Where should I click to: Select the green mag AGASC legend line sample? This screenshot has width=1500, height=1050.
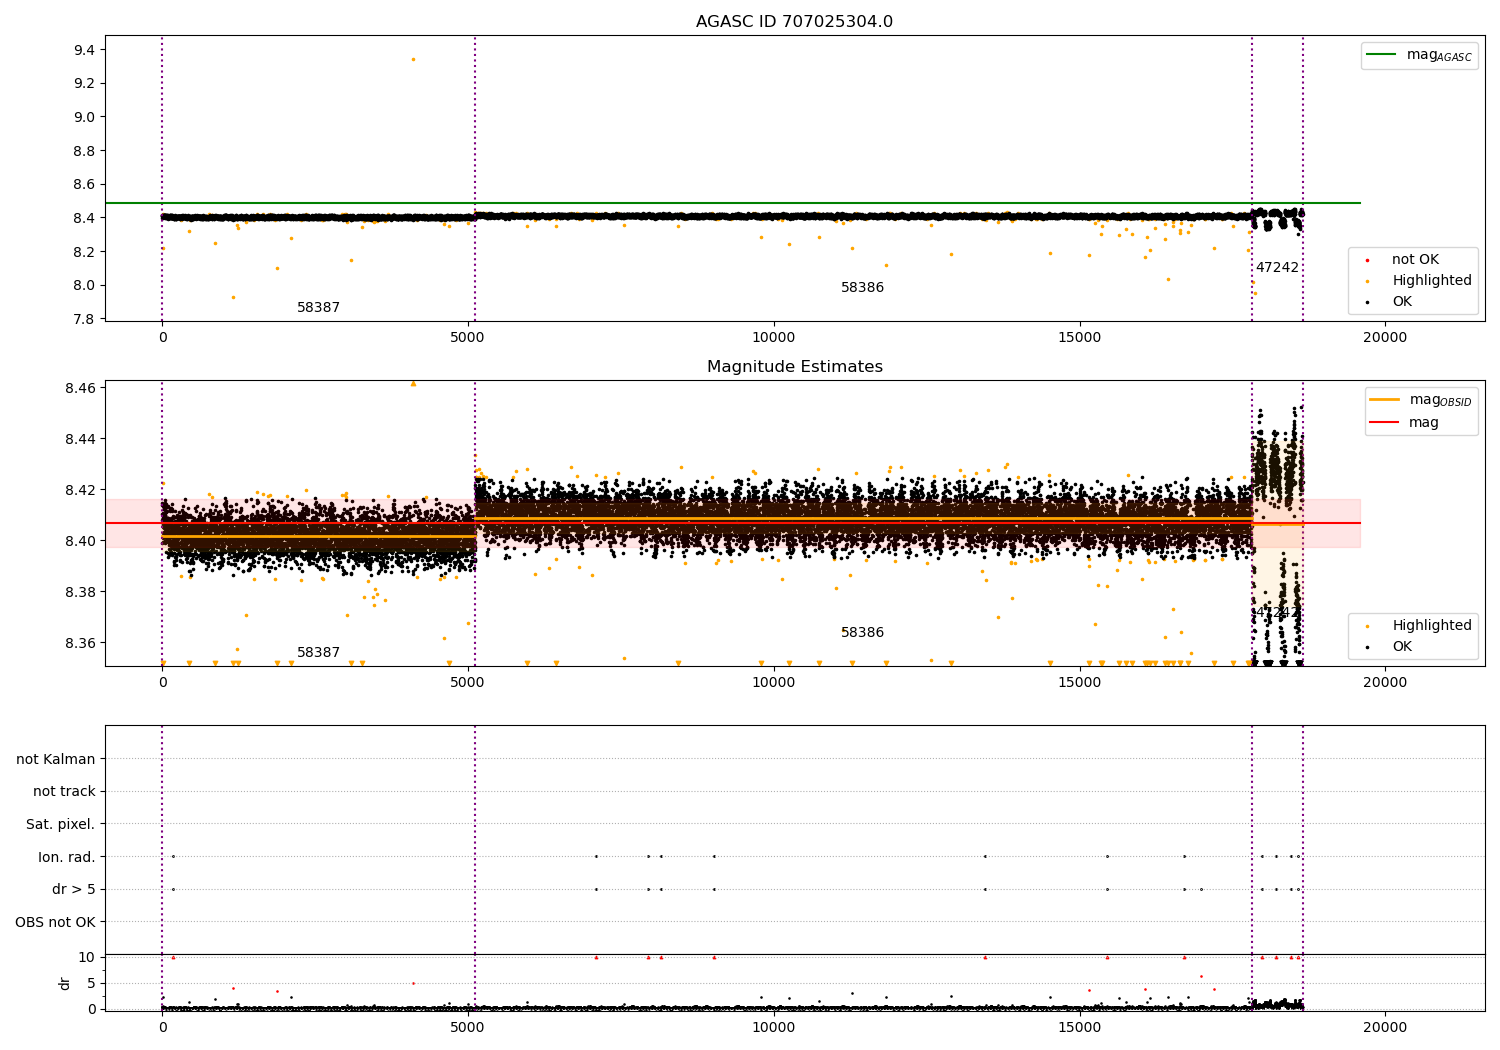1381,55
